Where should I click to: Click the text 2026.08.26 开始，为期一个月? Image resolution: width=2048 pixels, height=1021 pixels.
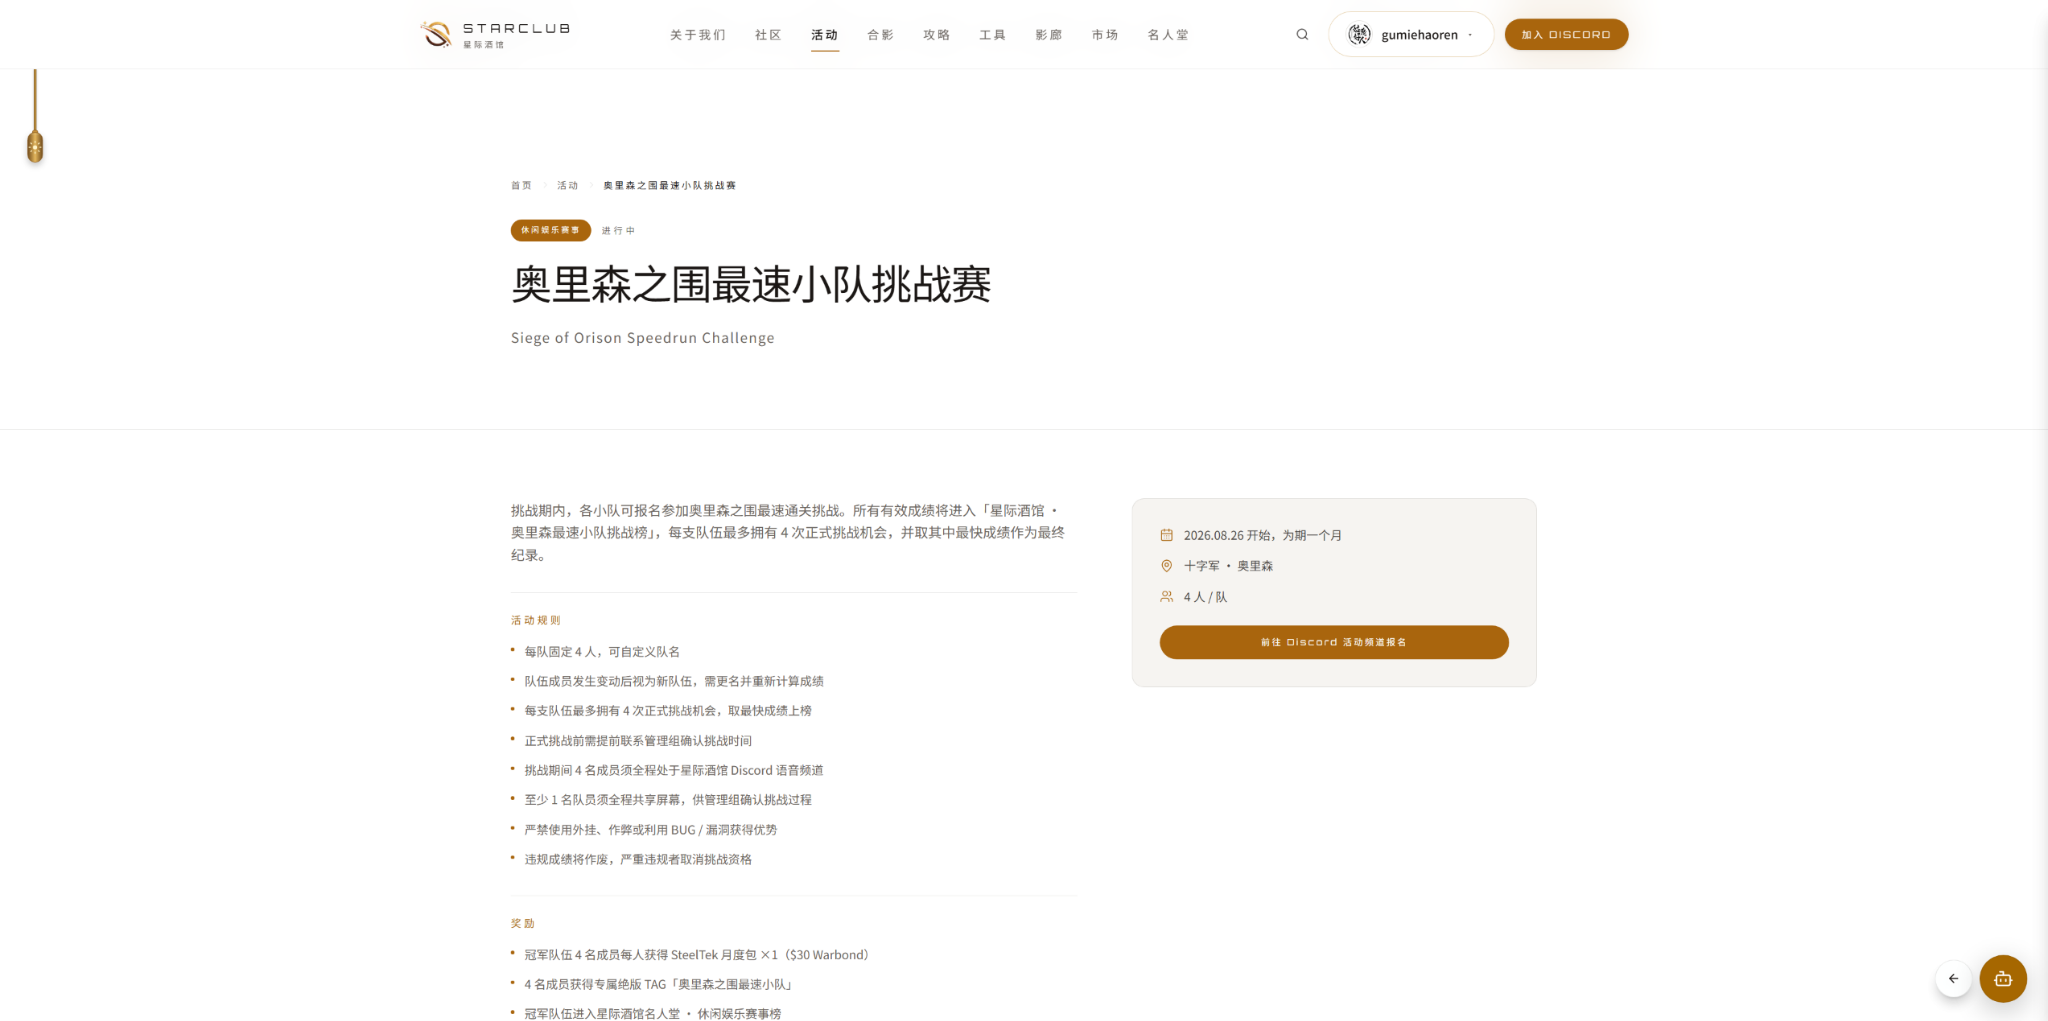point(1263,535)
